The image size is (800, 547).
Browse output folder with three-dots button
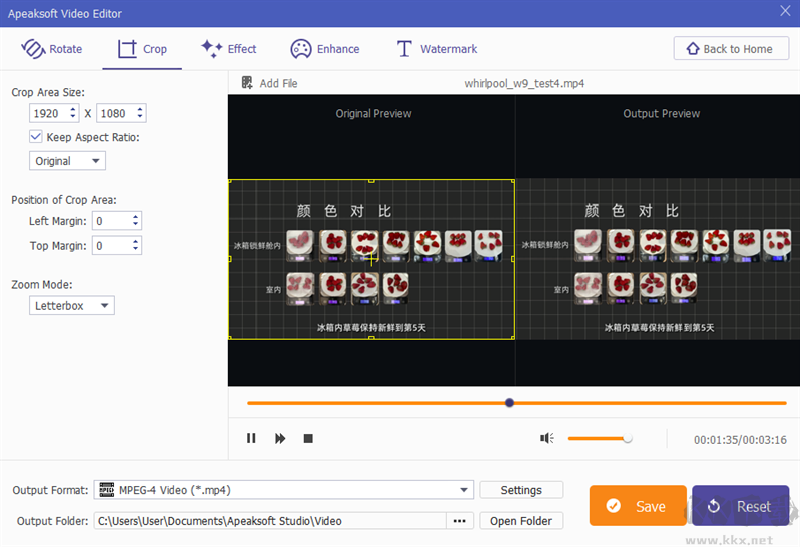tap(459, 521)
